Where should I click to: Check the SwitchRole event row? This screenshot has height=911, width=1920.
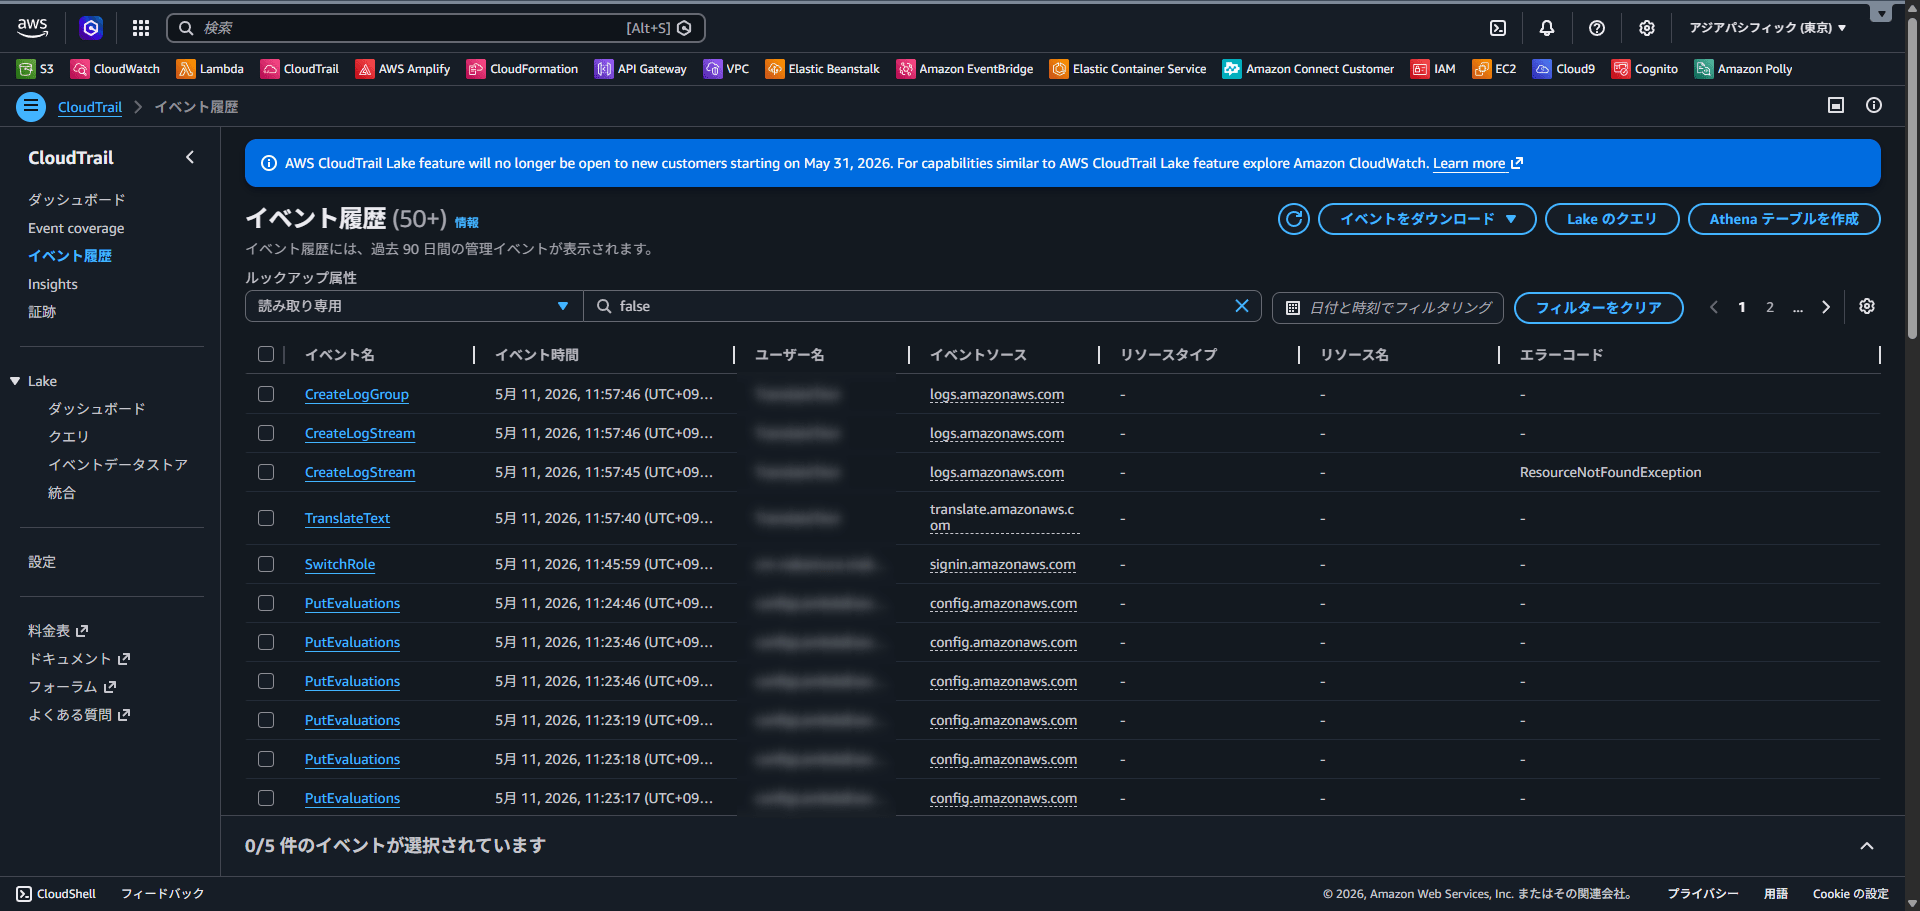pyautogui.click(x=266, y=564)
